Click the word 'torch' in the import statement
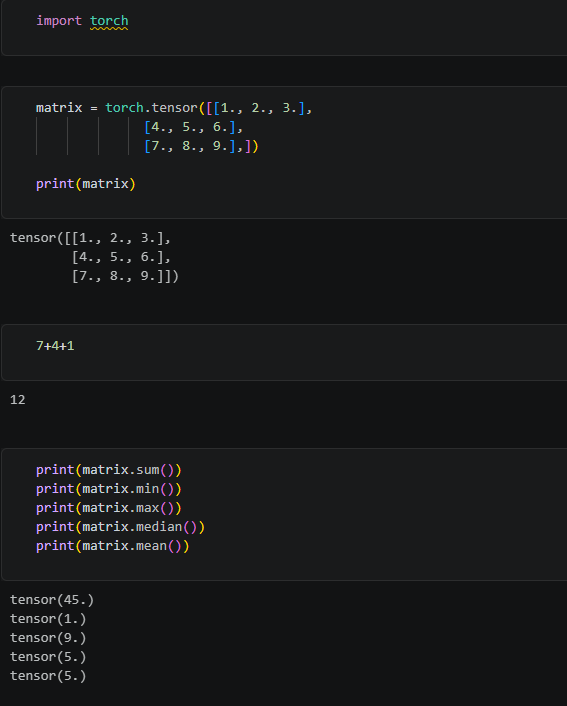Viewport: 567px width, 706px height. (x=109, y=21)
